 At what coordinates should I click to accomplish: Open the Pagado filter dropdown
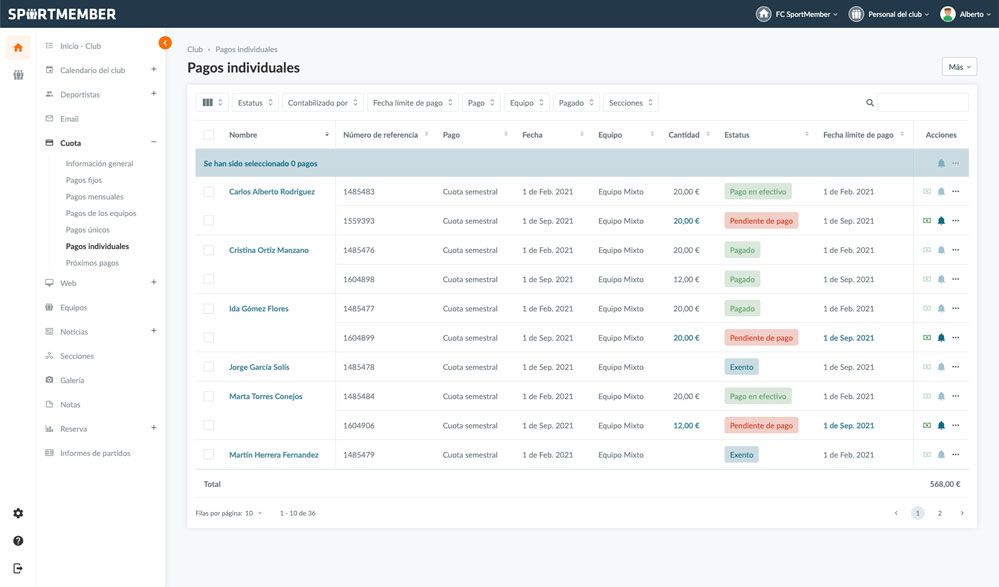pyautogui.click(x=576, y=103)
